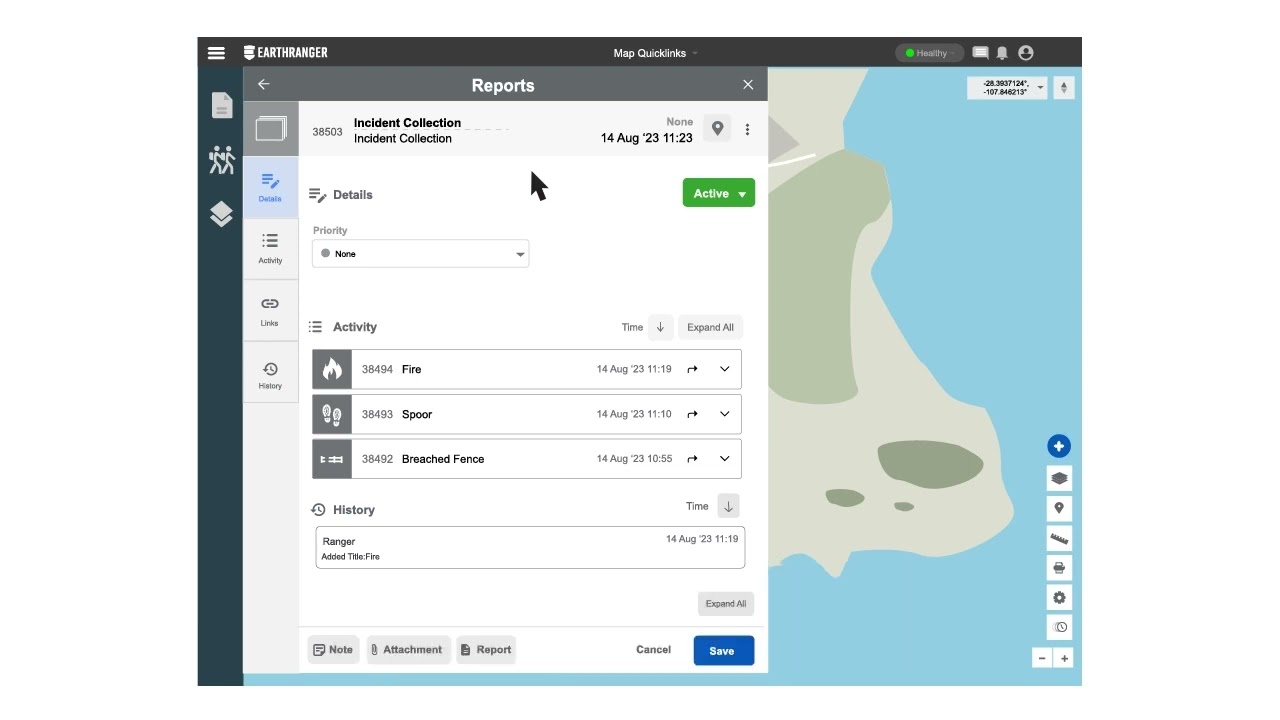Reset map bearing with compass icon
Screen dimensions: 1280x720
[x=1064, y=88]
